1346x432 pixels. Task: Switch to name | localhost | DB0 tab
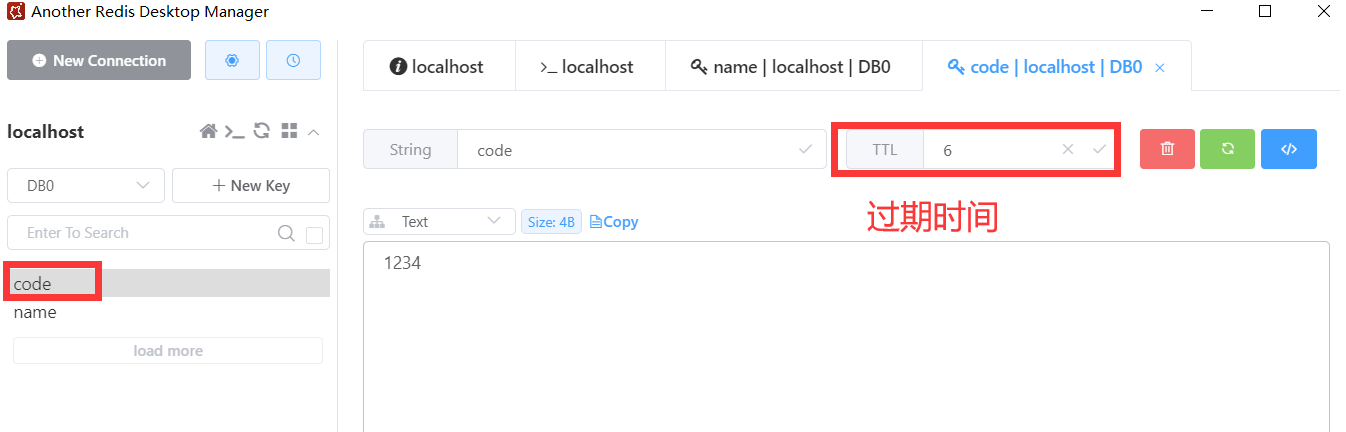pyautogui.click(x=794, y=67)
